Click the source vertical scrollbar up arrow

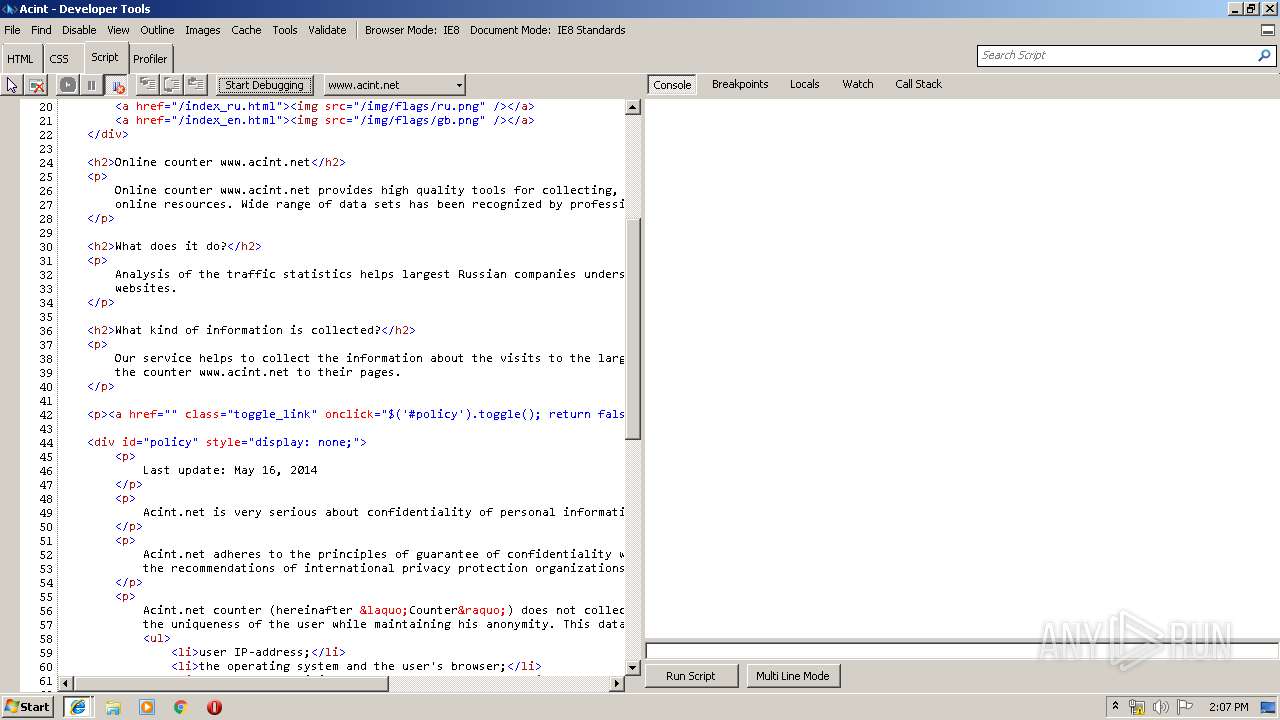pyautogui.click(x=632, y=107)
